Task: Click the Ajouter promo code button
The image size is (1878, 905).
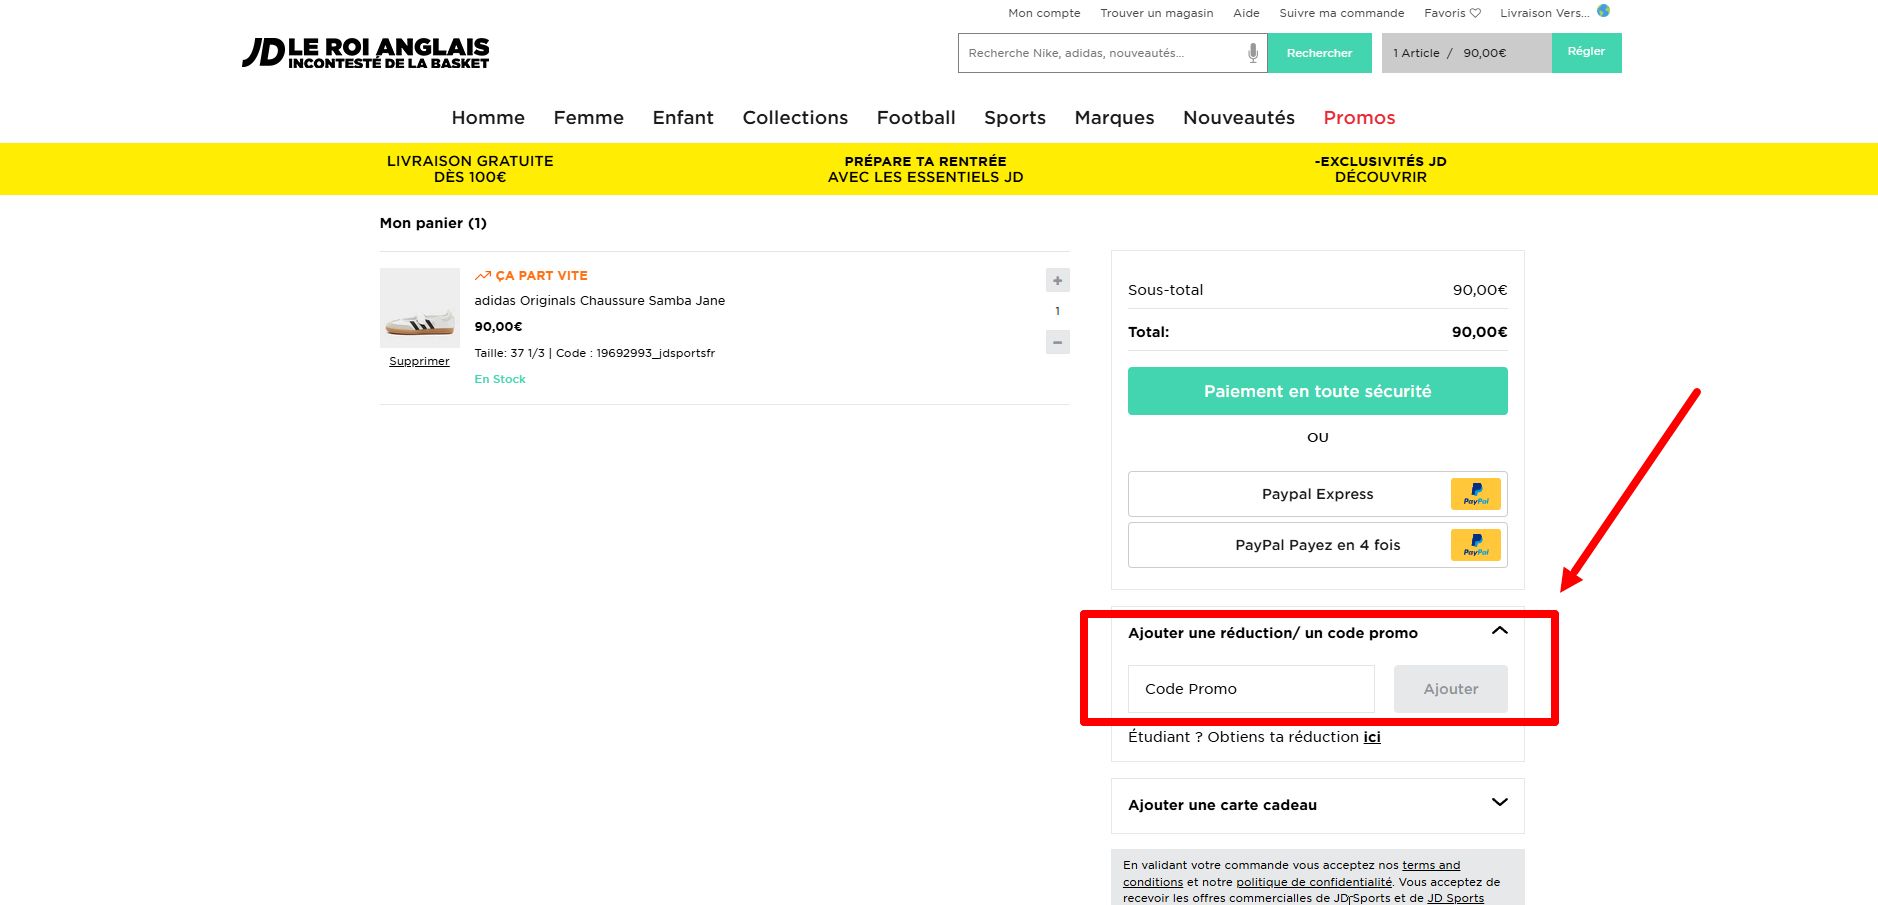Action: coord(1450,689)
